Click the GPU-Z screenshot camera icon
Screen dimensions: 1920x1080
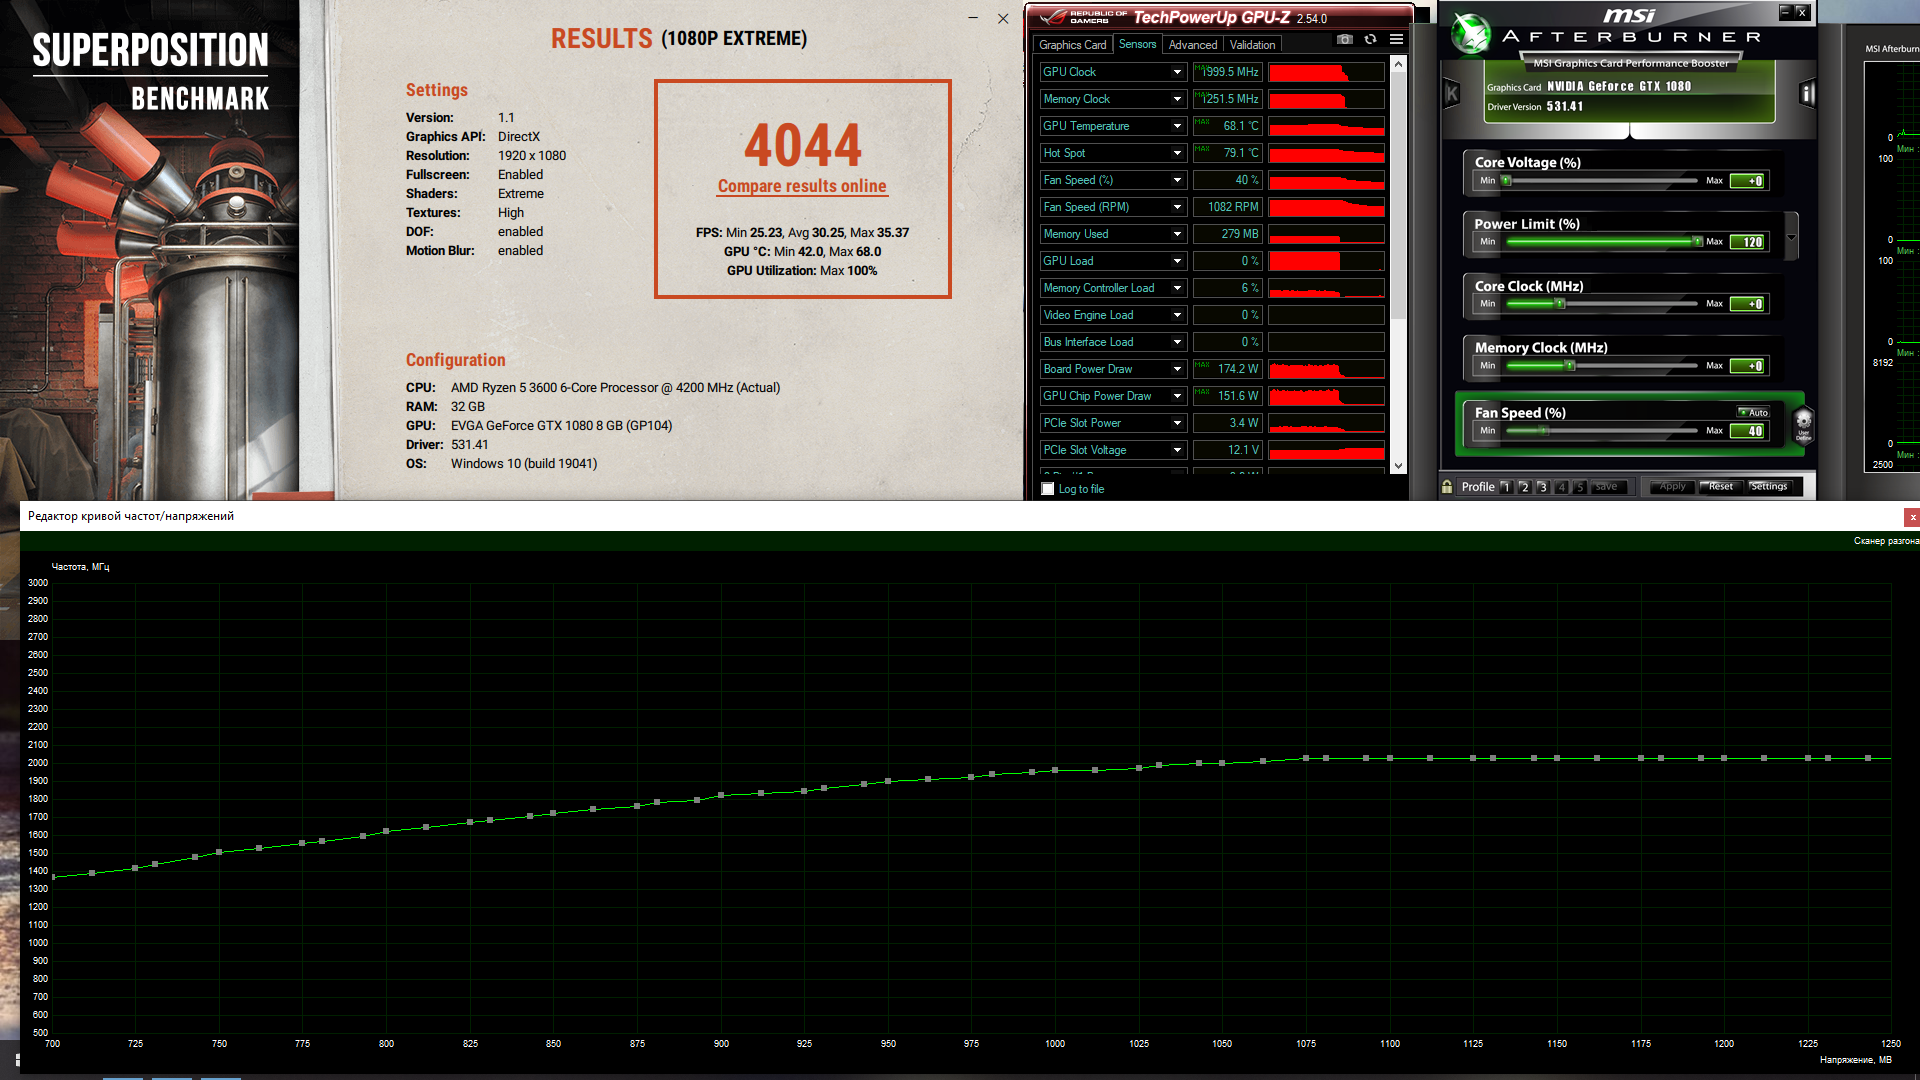point(1345,40)
